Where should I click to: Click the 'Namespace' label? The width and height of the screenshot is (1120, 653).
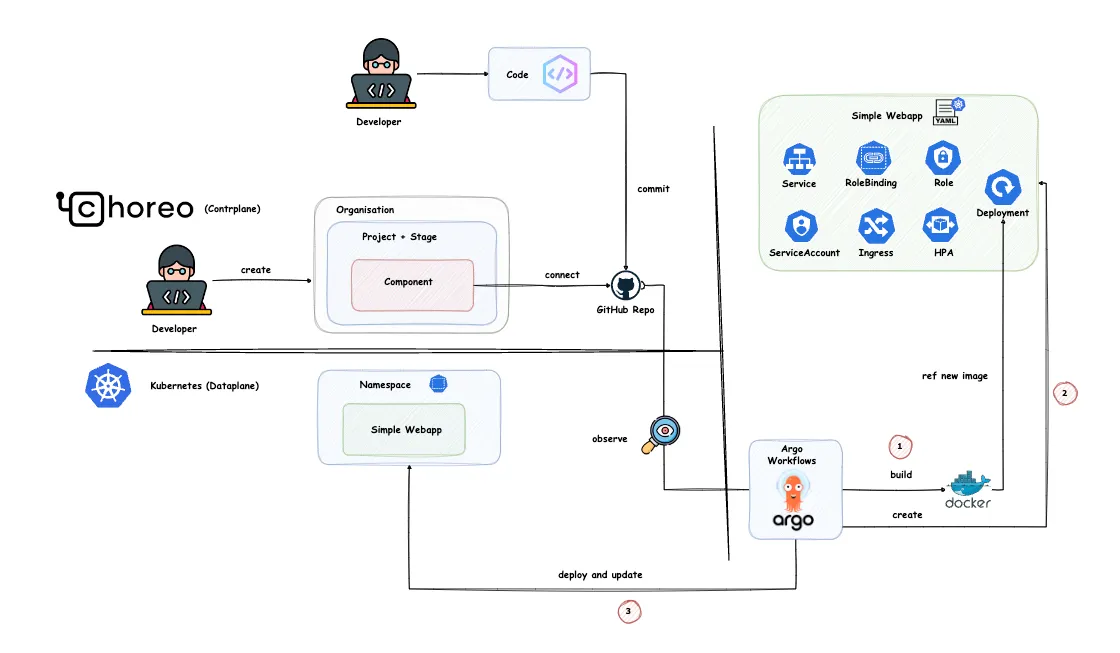tap(385, 384)
